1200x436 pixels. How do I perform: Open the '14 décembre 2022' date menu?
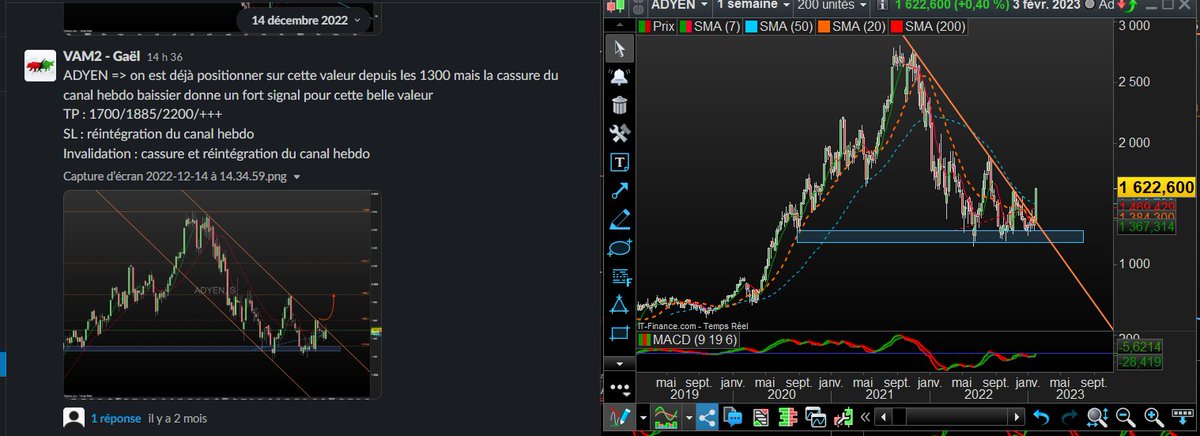point(307,19)
